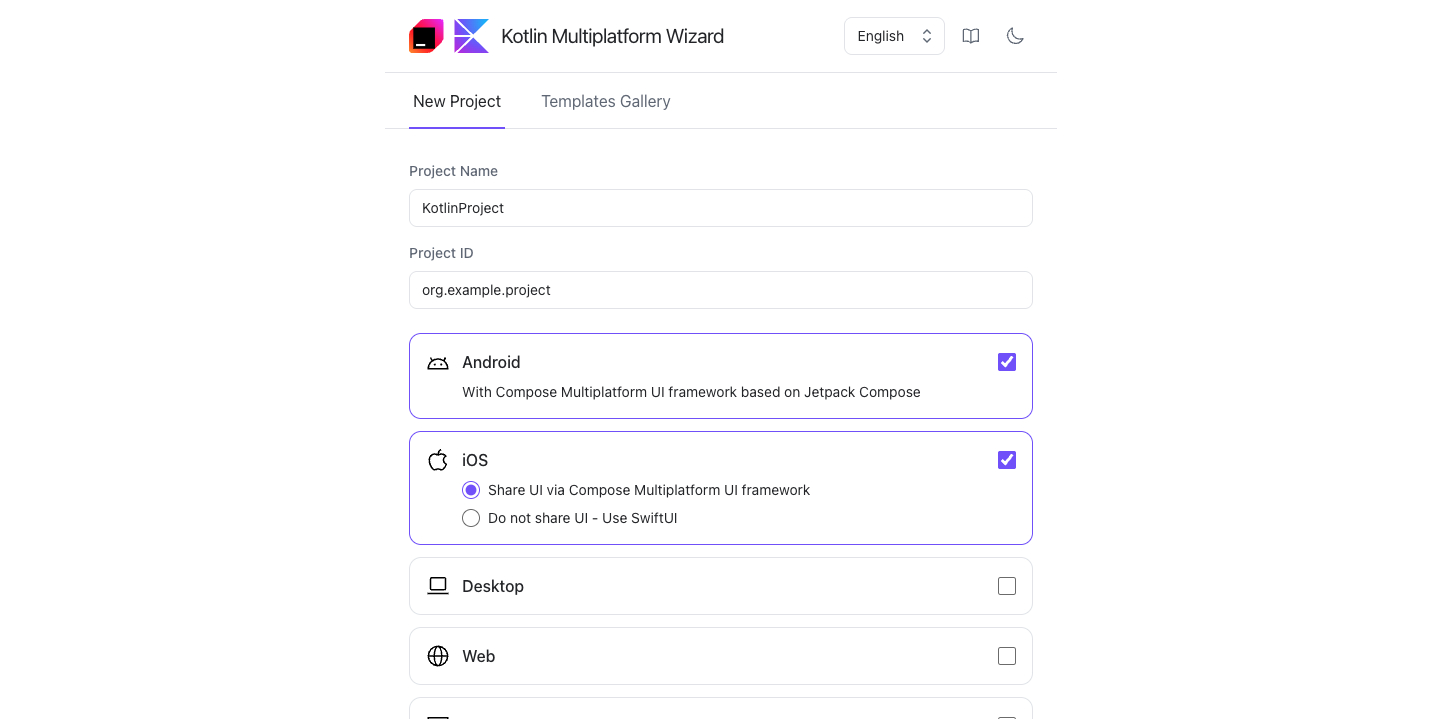The image size is (1440, 719).
Task: Click the JetBrains logo icon
Action: tap(426, 35)
